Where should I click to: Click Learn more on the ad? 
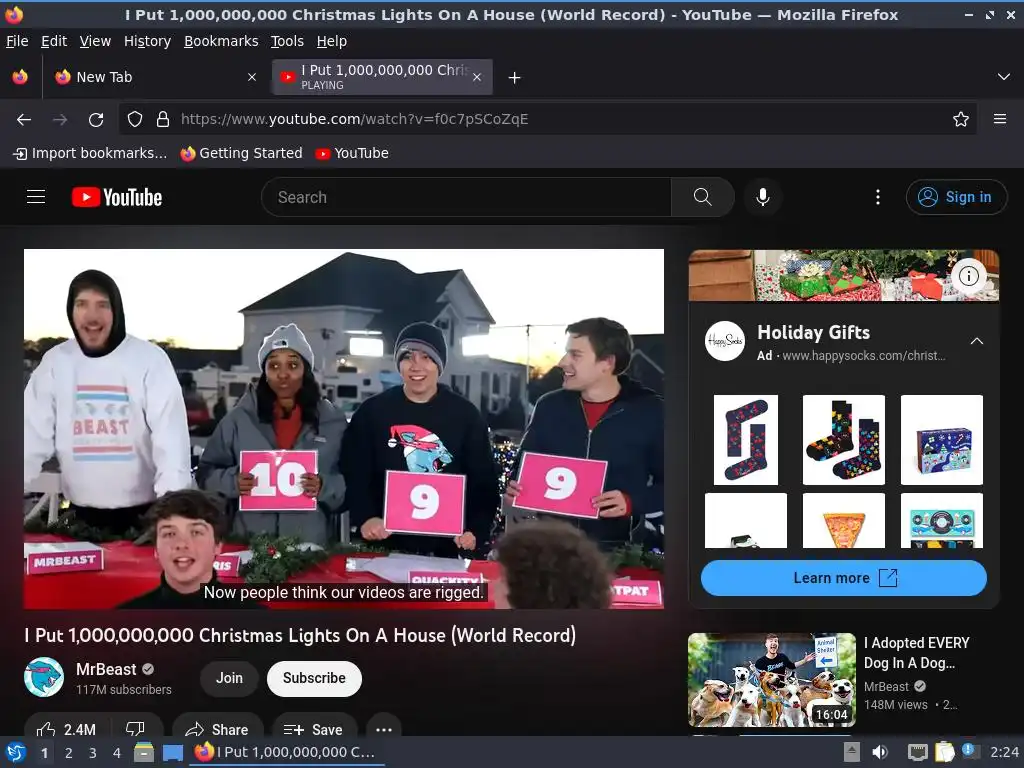[x=844, y=578]
